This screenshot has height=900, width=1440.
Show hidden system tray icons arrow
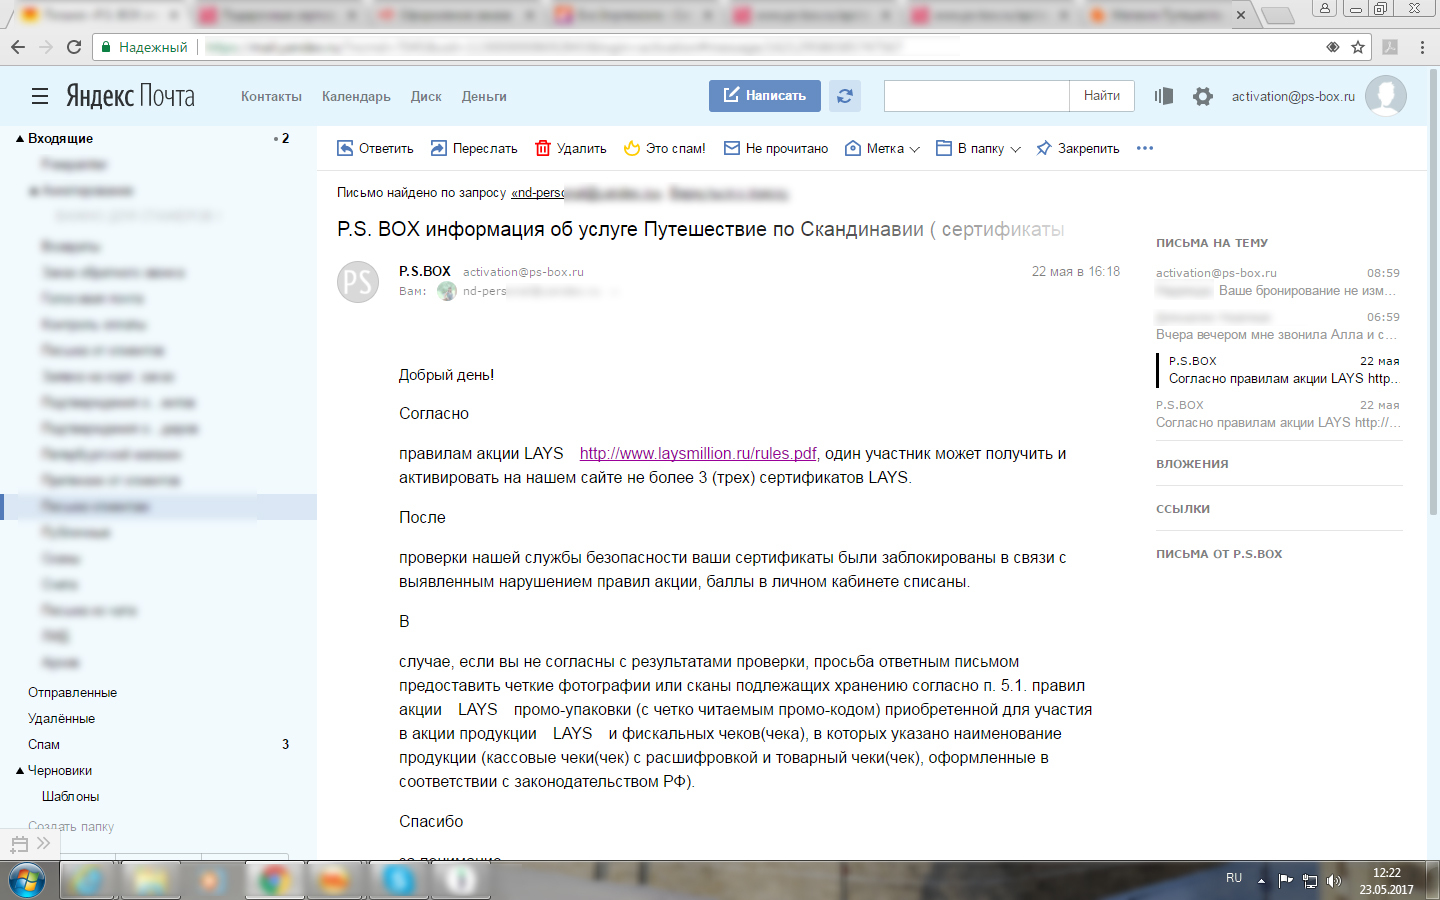(x=1261, y=881)
